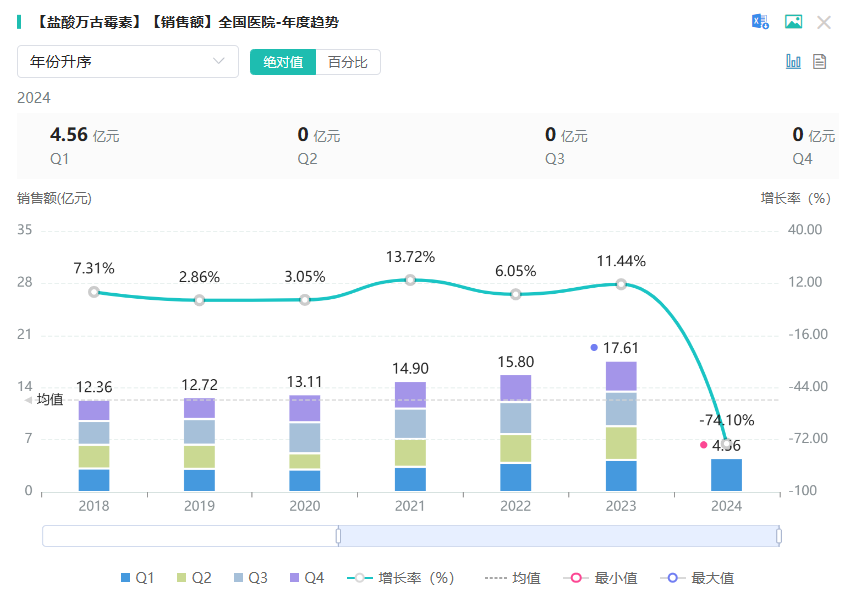Toggle 均值 line in legend
This screenshot has width=852, height=601.
512,578
